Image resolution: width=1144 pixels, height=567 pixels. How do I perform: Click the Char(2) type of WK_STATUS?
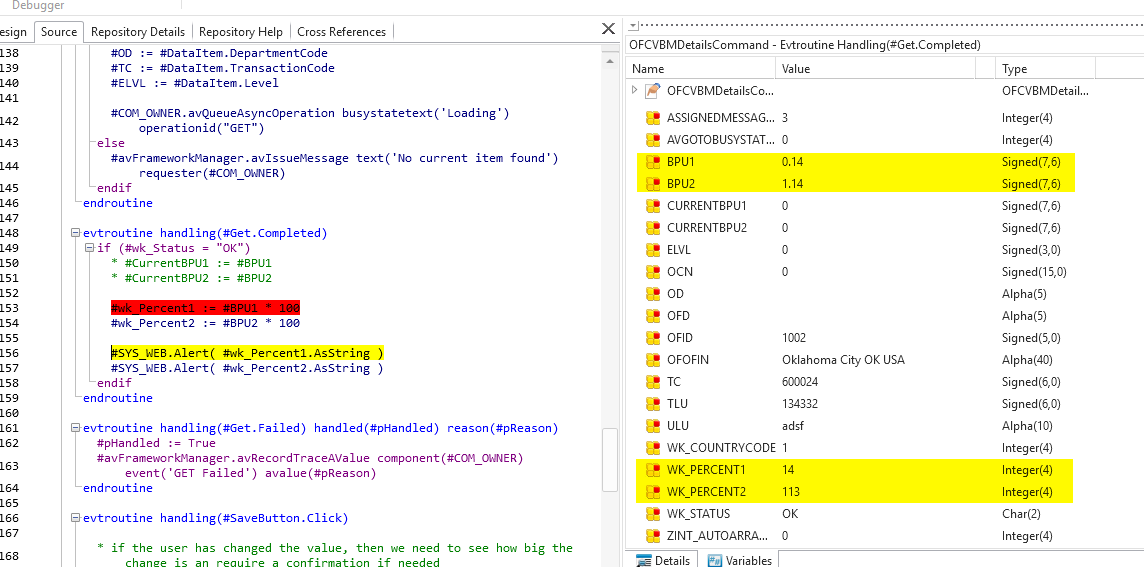click(1022, 514)
